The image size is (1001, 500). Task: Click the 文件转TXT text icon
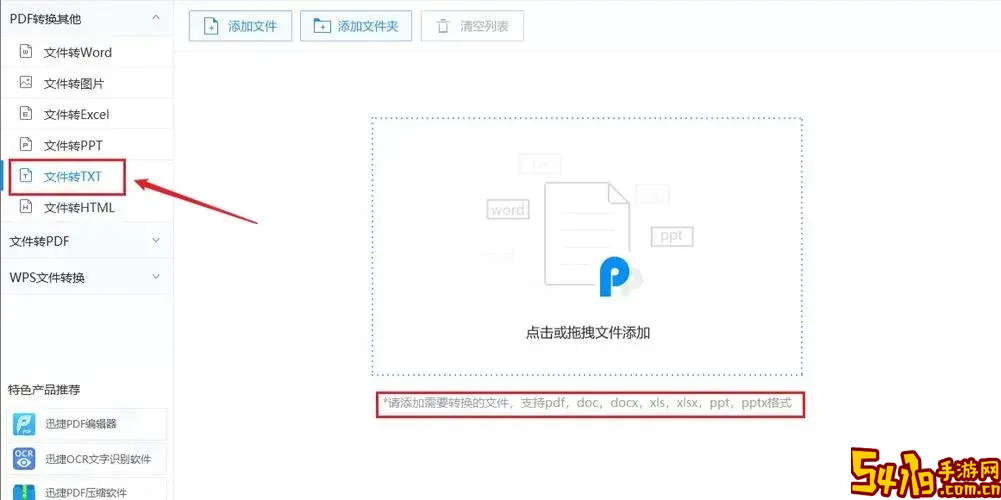[x=26, y=176]
